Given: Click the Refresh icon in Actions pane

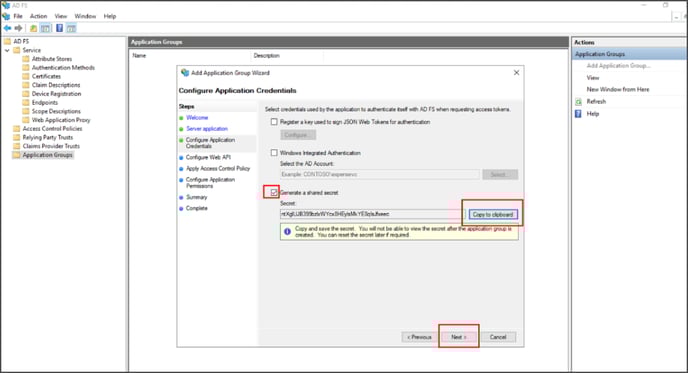Looking at the screenshot, I should coord(578,101).
